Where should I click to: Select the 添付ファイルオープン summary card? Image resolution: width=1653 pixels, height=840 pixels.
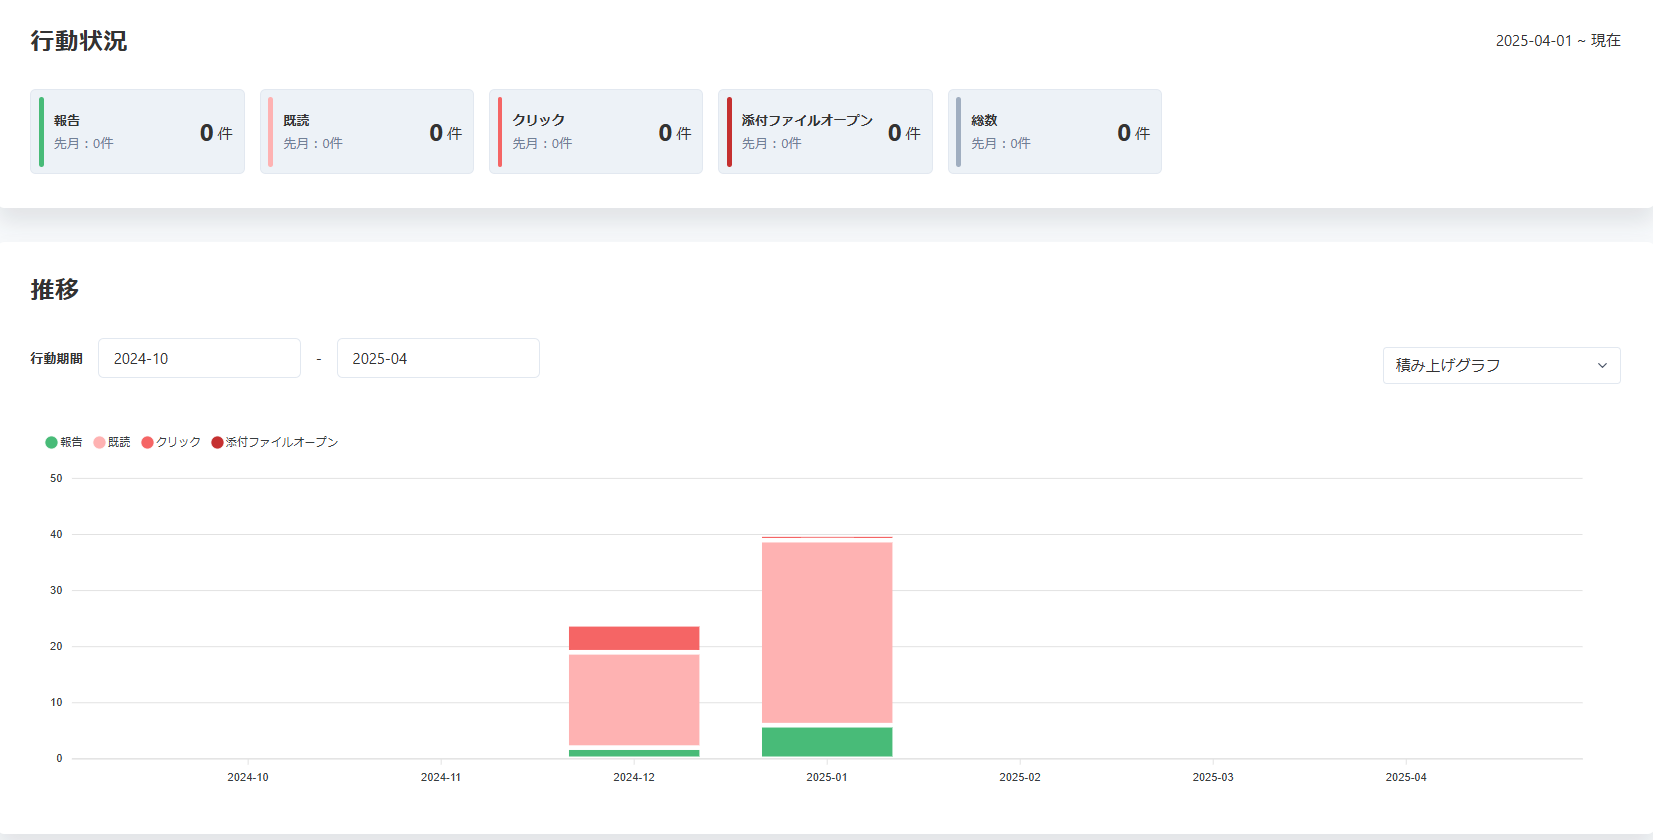[825, 132]
